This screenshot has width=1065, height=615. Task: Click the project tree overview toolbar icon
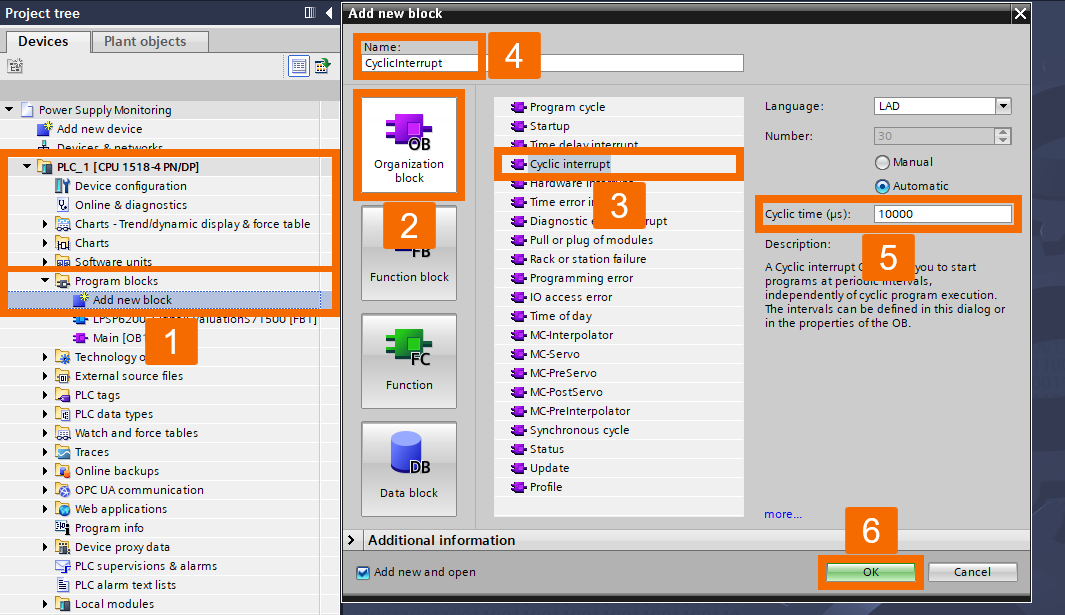pyautogui.click(x=323, y=66)
